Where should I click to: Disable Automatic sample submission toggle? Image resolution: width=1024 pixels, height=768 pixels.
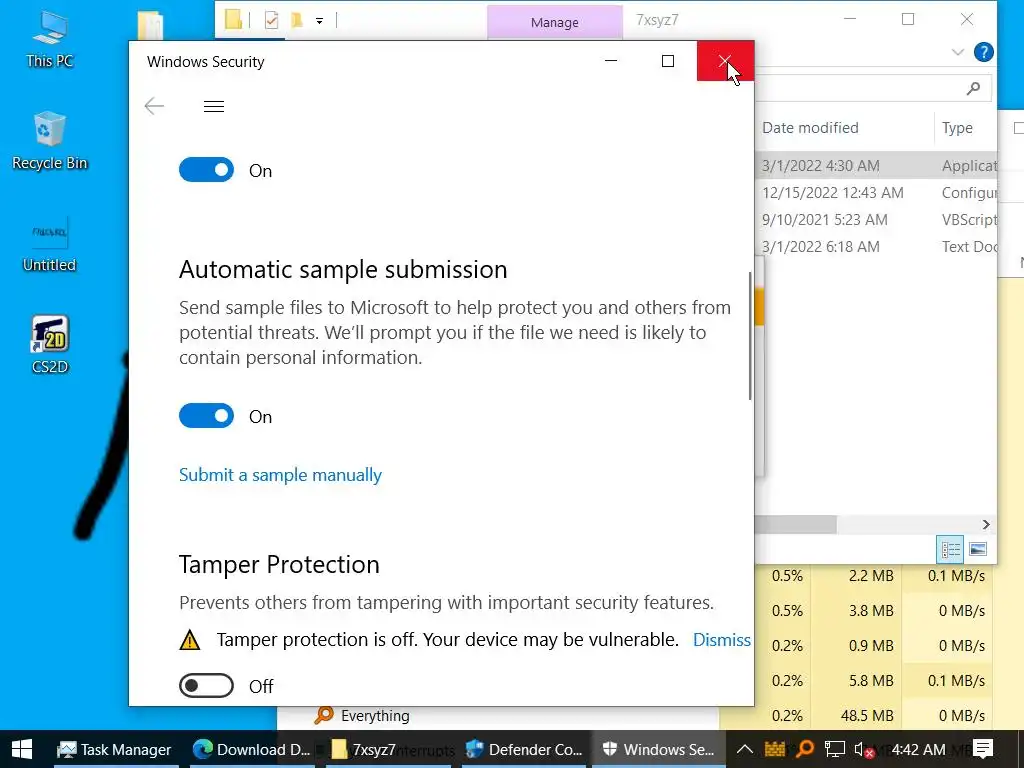tap(206, 416)
